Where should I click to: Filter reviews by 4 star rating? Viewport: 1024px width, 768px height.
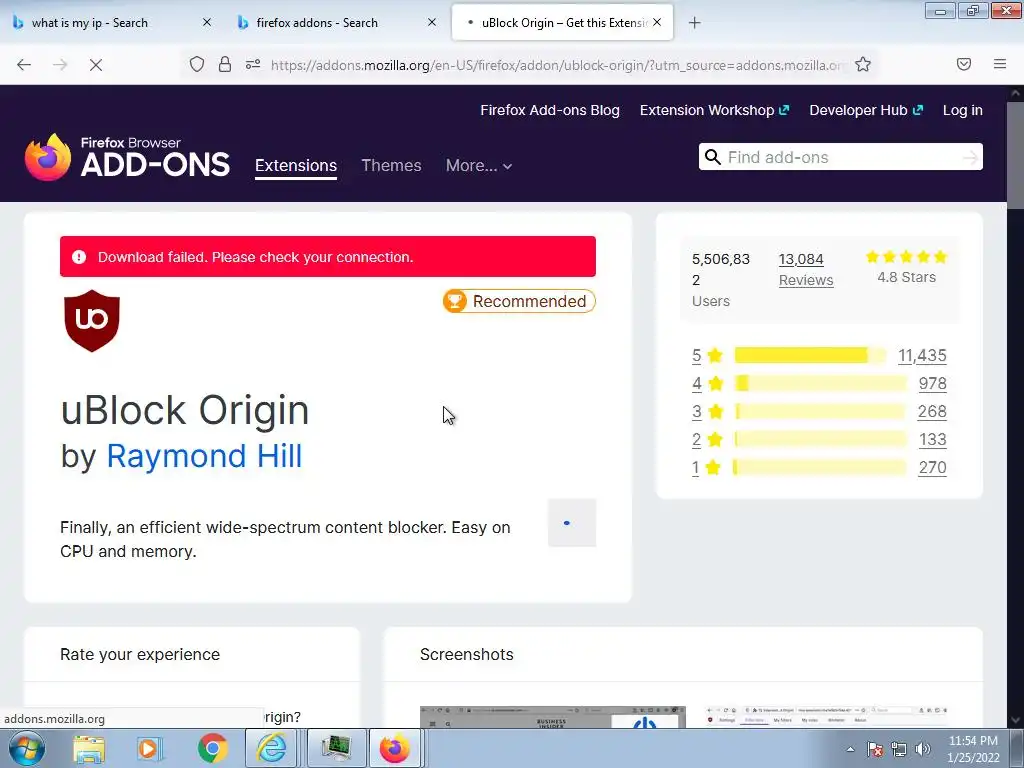click(707, 383)
